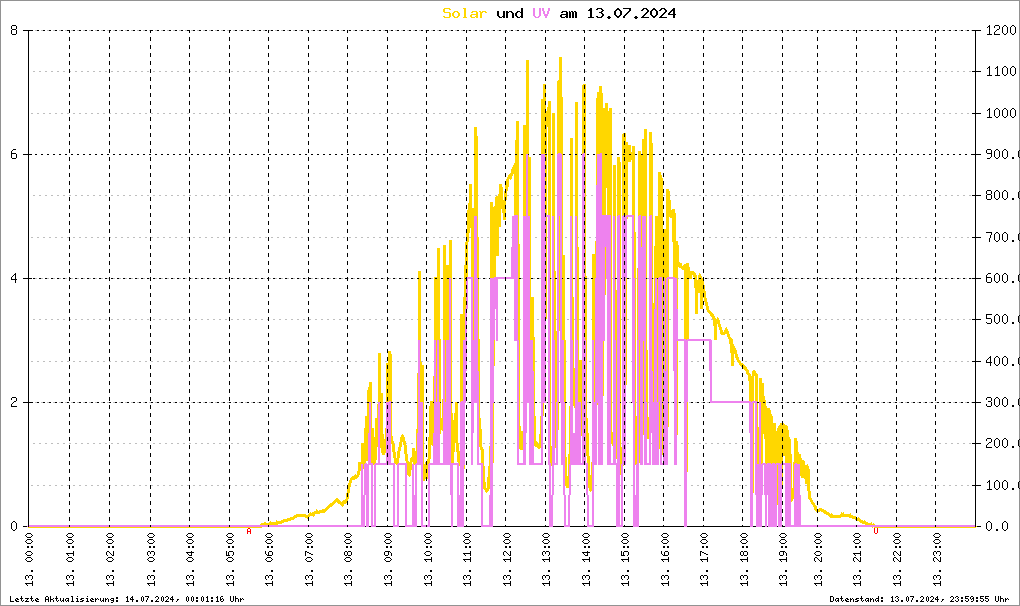This screenshot has height=606, width=1020.
Task: Click the time label "13. 16:00"
Action: (x=665, y=559)
